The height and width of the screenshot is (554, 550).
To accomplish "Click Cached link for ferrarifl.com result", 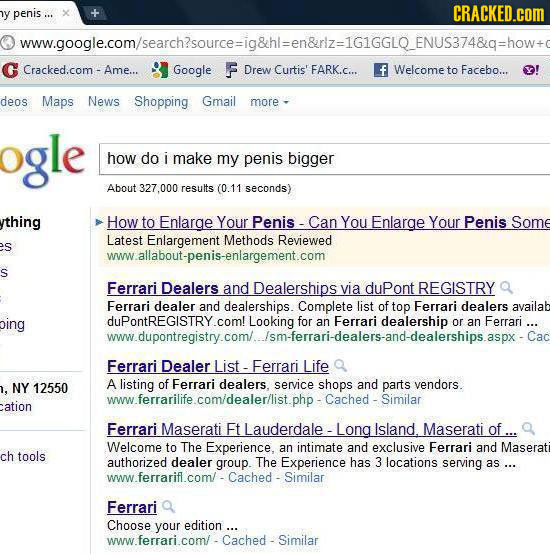I will (x=250, y=477).
